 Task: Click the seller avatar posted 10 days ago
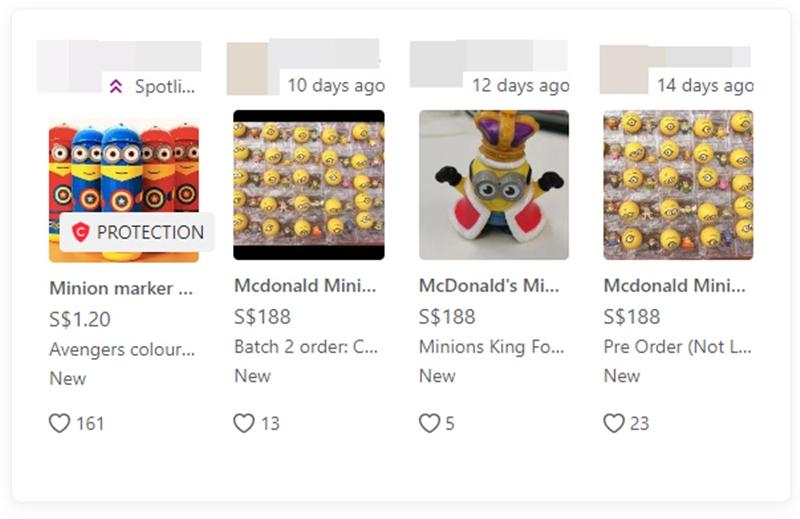246,69
